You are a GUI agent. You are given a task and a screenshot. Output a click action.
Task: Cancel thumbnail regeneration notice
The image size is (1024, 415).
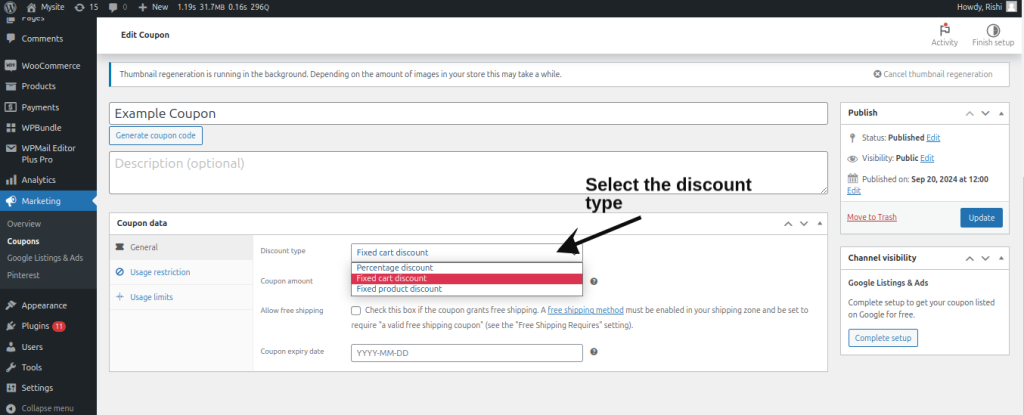(x=932, y=74)
